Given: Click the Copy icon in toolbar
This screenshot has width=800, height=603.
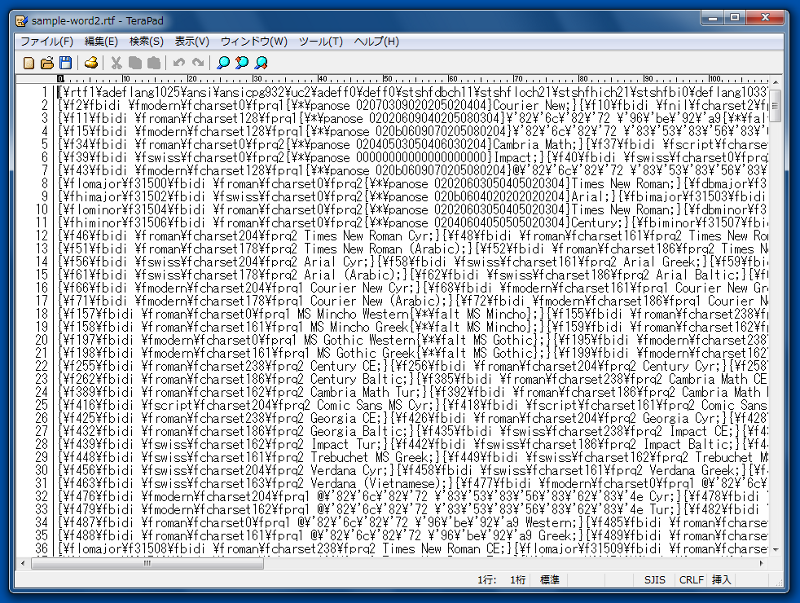Looking at the screenshot, I should pos(135,63).
